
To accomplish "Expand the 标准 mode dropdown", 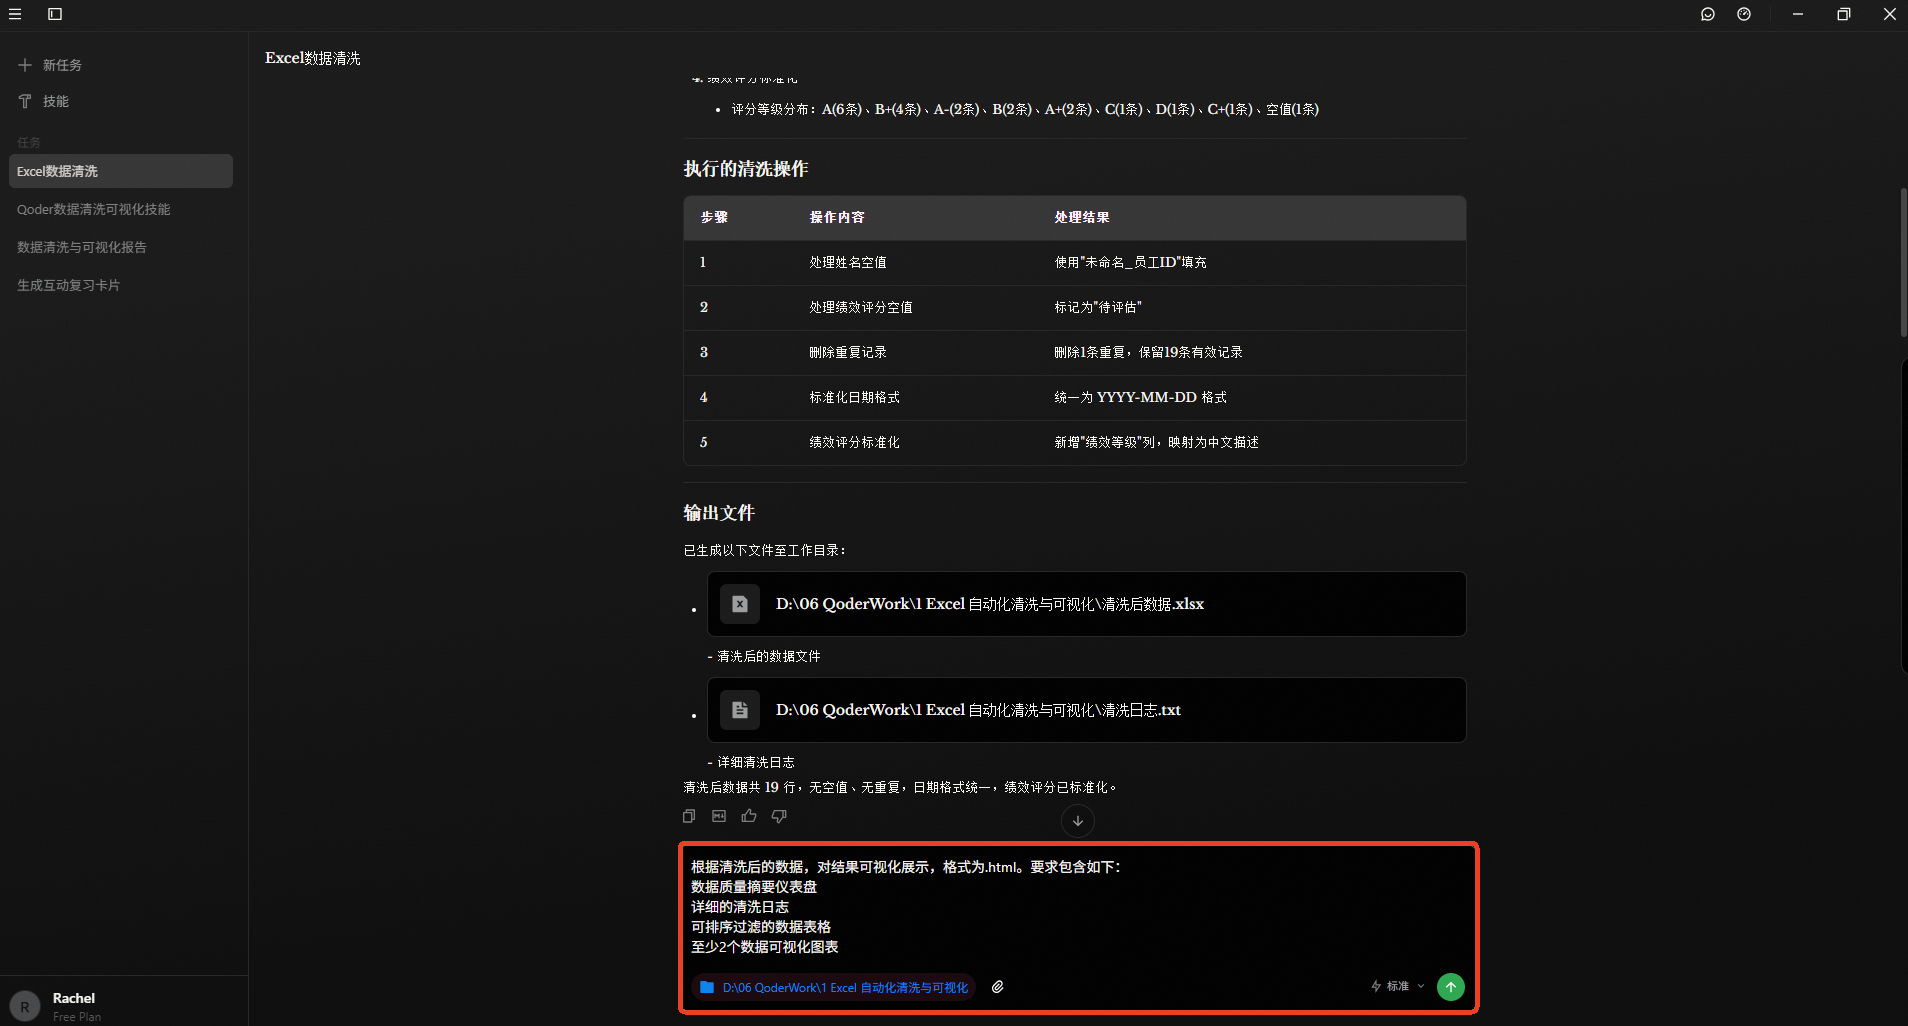I will click(x=1398, y=986).
